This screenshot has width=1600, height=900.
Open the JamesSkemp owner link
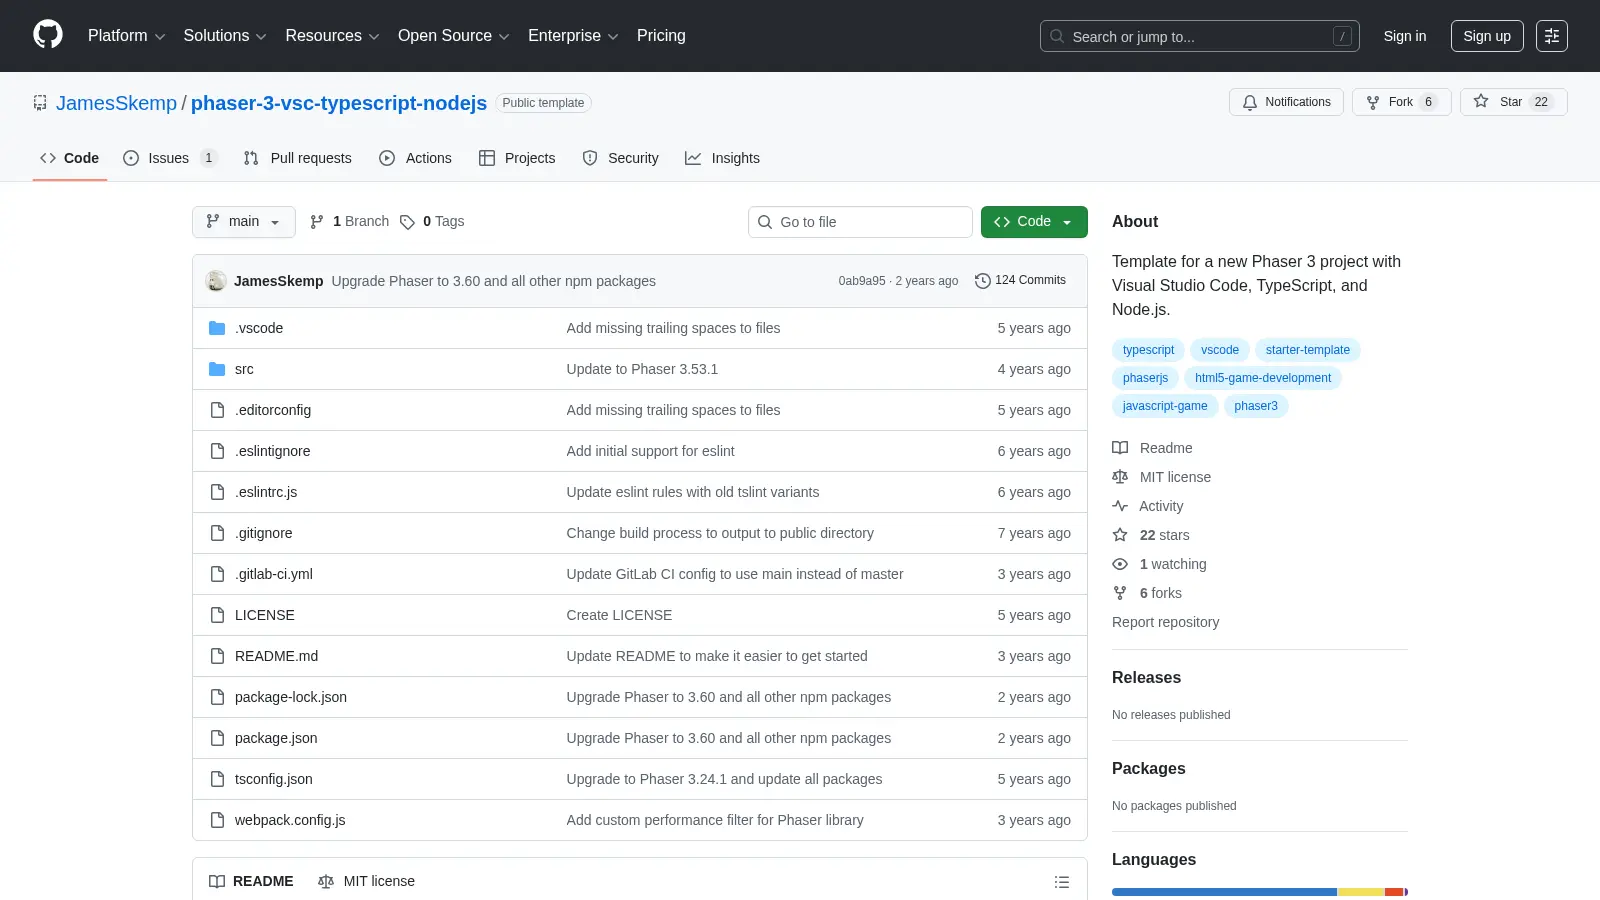[116, 103]
